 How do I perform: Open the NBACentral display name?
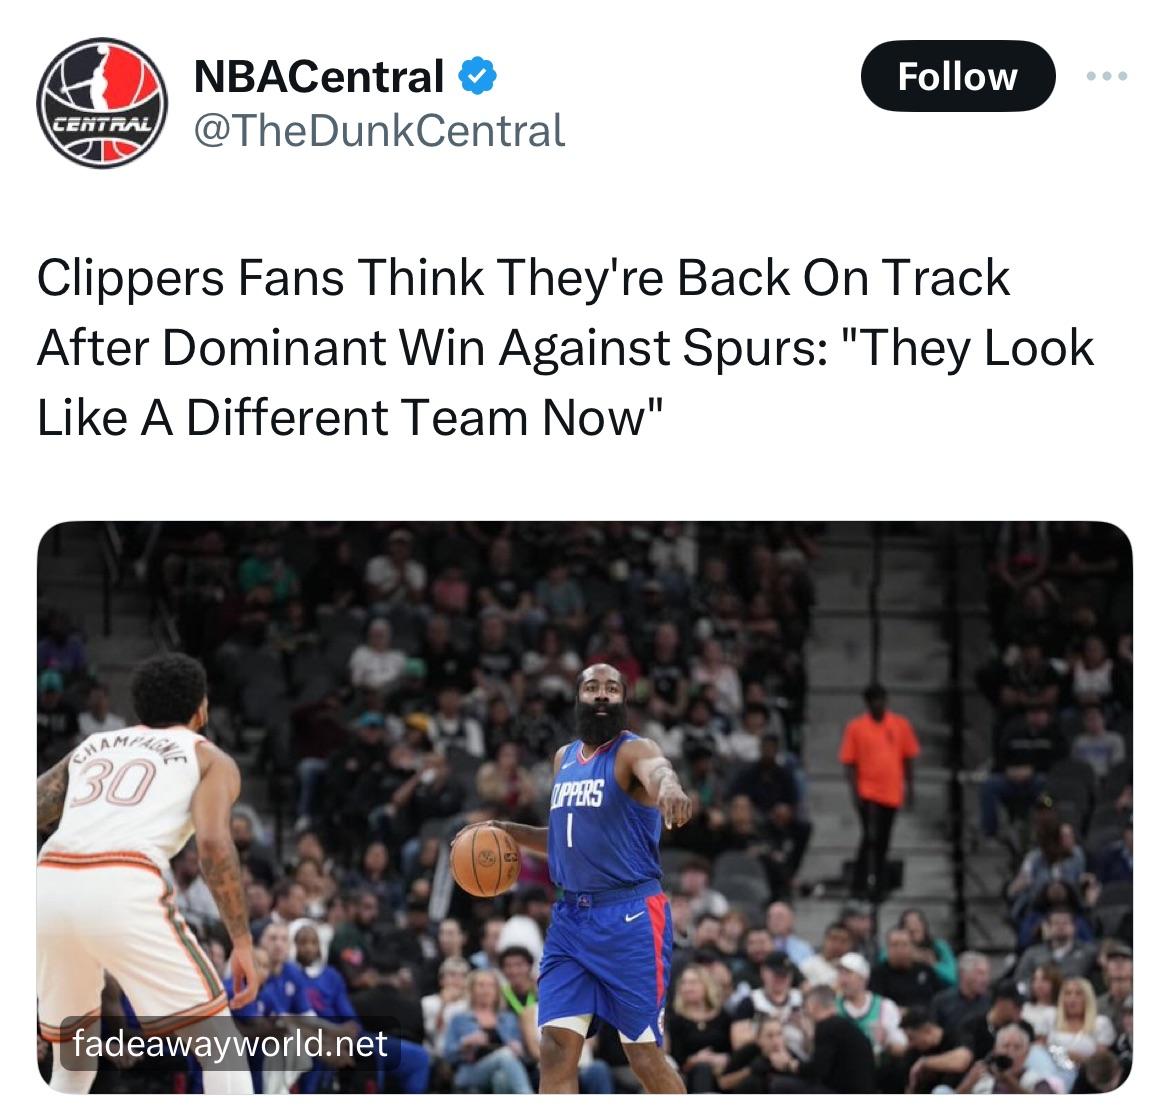(319, 76)
